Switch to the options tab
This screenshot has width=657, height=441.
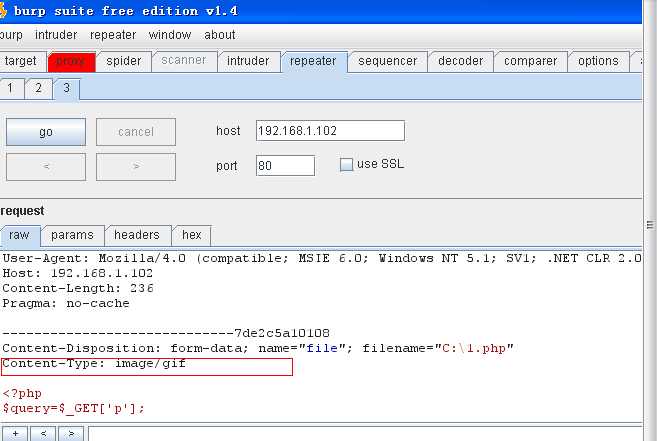pos(598,61)
